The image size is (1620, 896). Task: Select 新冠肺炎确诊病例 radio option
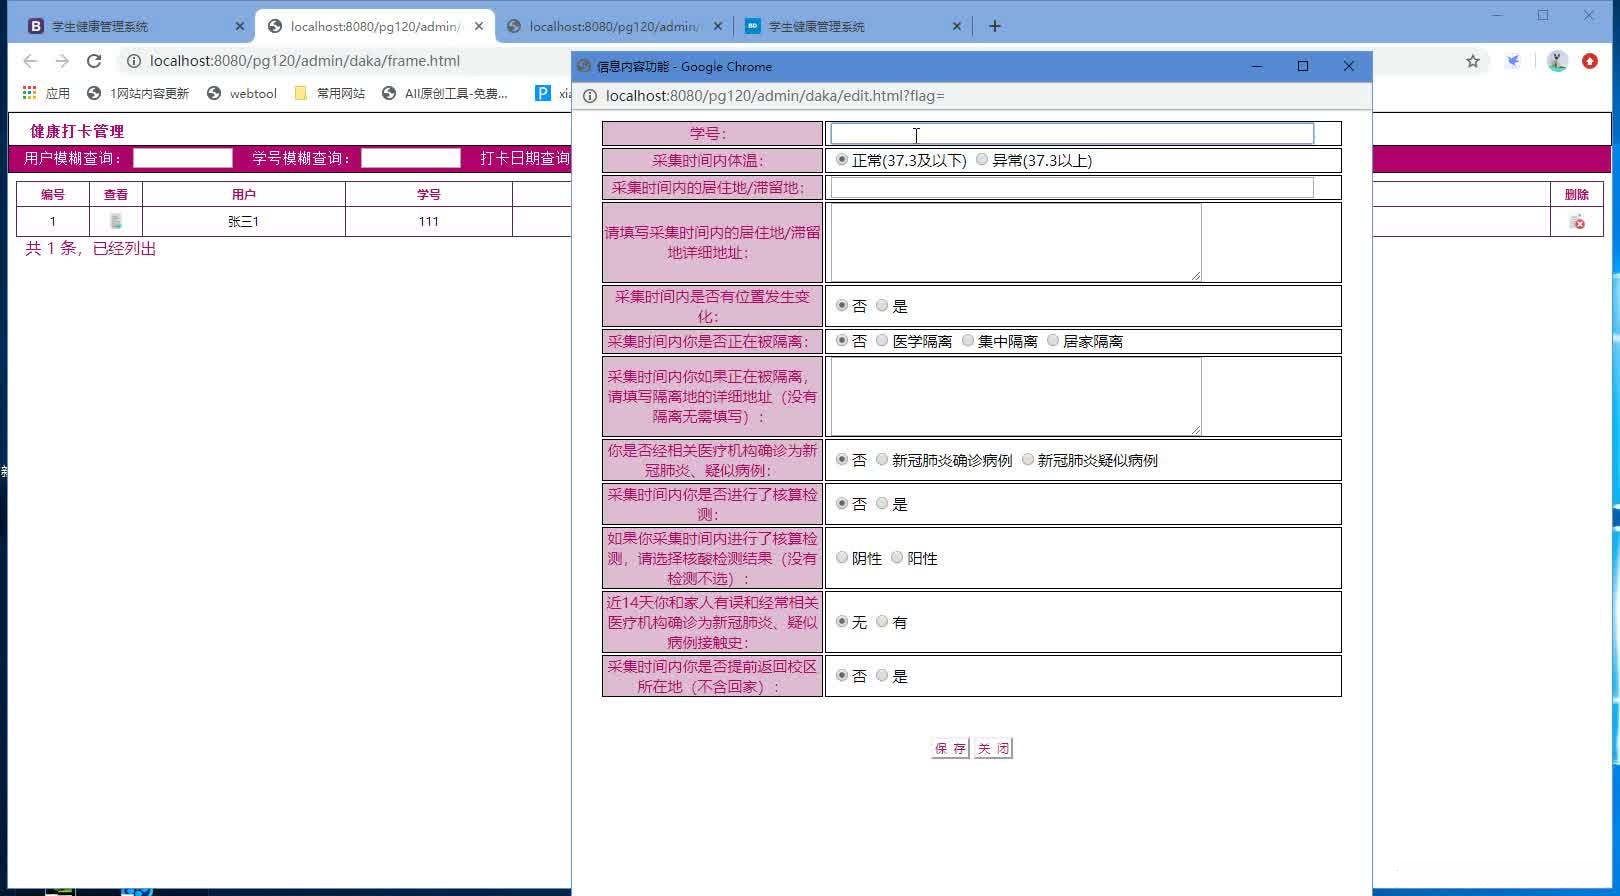882,459
